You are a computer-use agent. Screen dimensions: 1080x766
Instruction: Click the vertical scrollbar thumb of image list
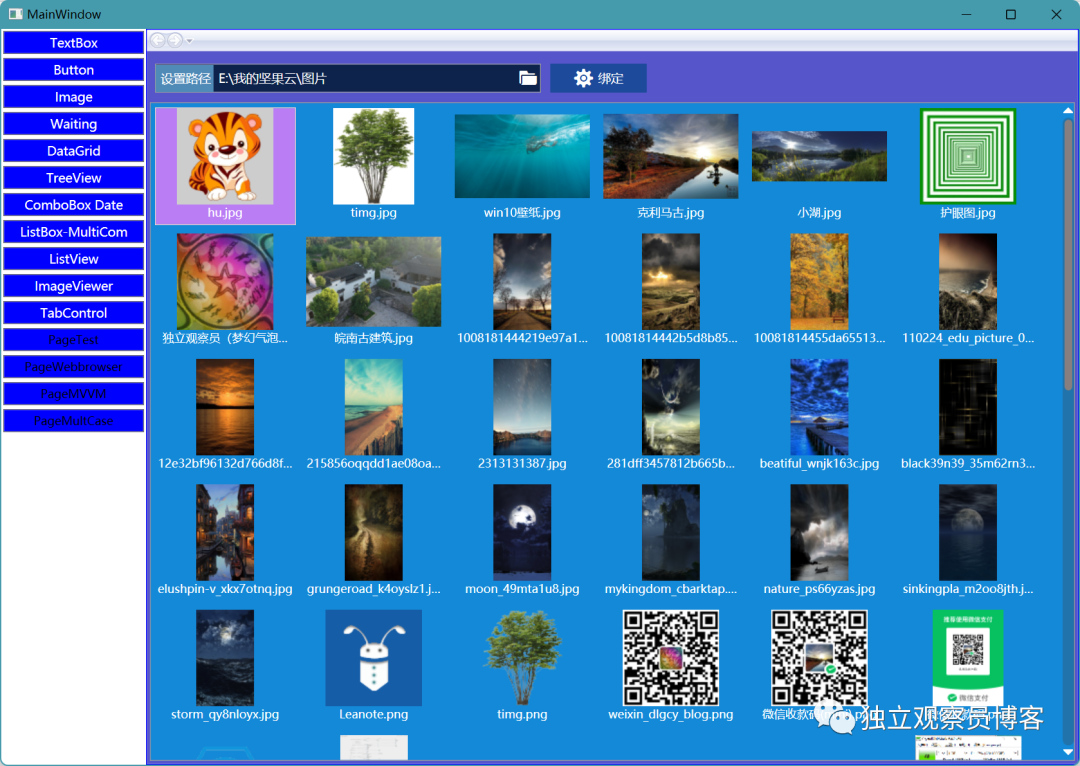(1068, 255)
